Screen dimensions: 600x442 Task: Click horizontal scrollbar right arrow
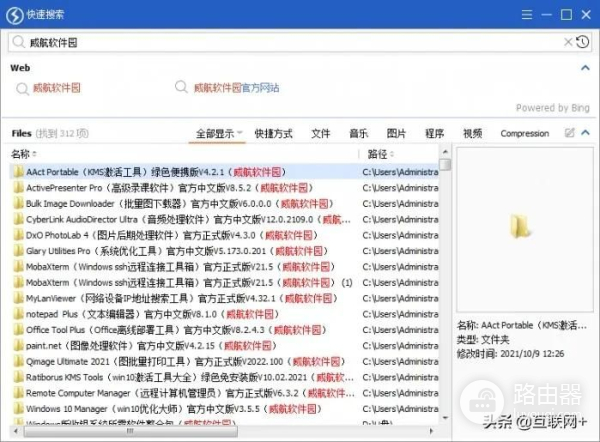pos(432,431)
